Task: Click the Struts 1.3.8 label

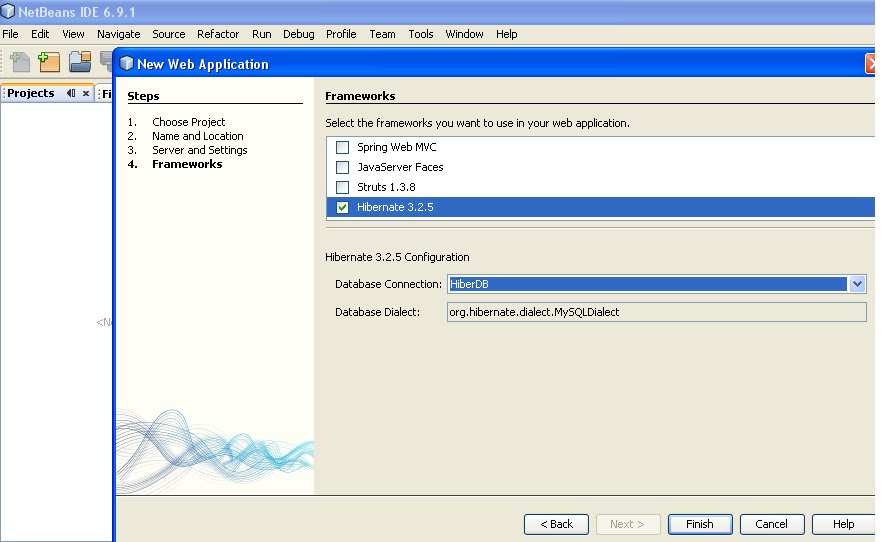Action: pyautogui.click(x=386, y=187)
